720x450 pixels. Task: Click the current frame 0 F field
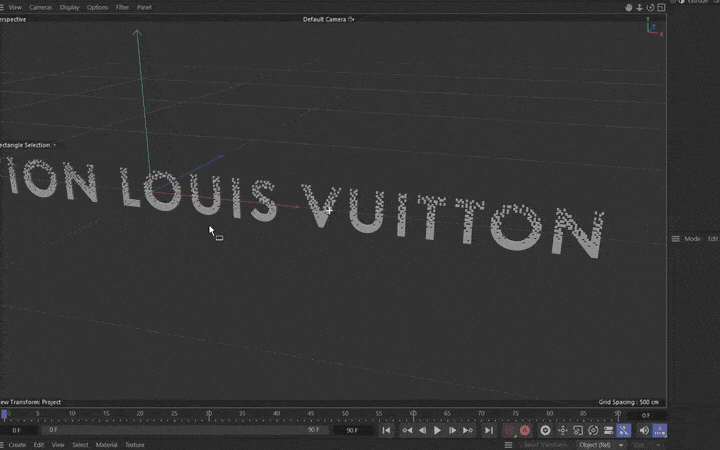[646, 415]
